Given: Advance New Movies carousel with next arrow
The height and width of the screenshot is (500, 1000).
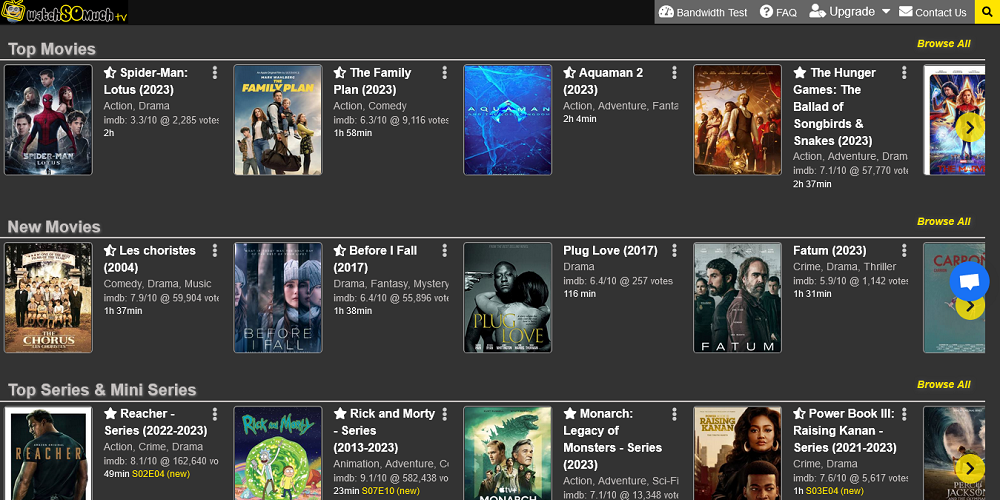Looking at the screenshot, I should click(x=971, y=307).
